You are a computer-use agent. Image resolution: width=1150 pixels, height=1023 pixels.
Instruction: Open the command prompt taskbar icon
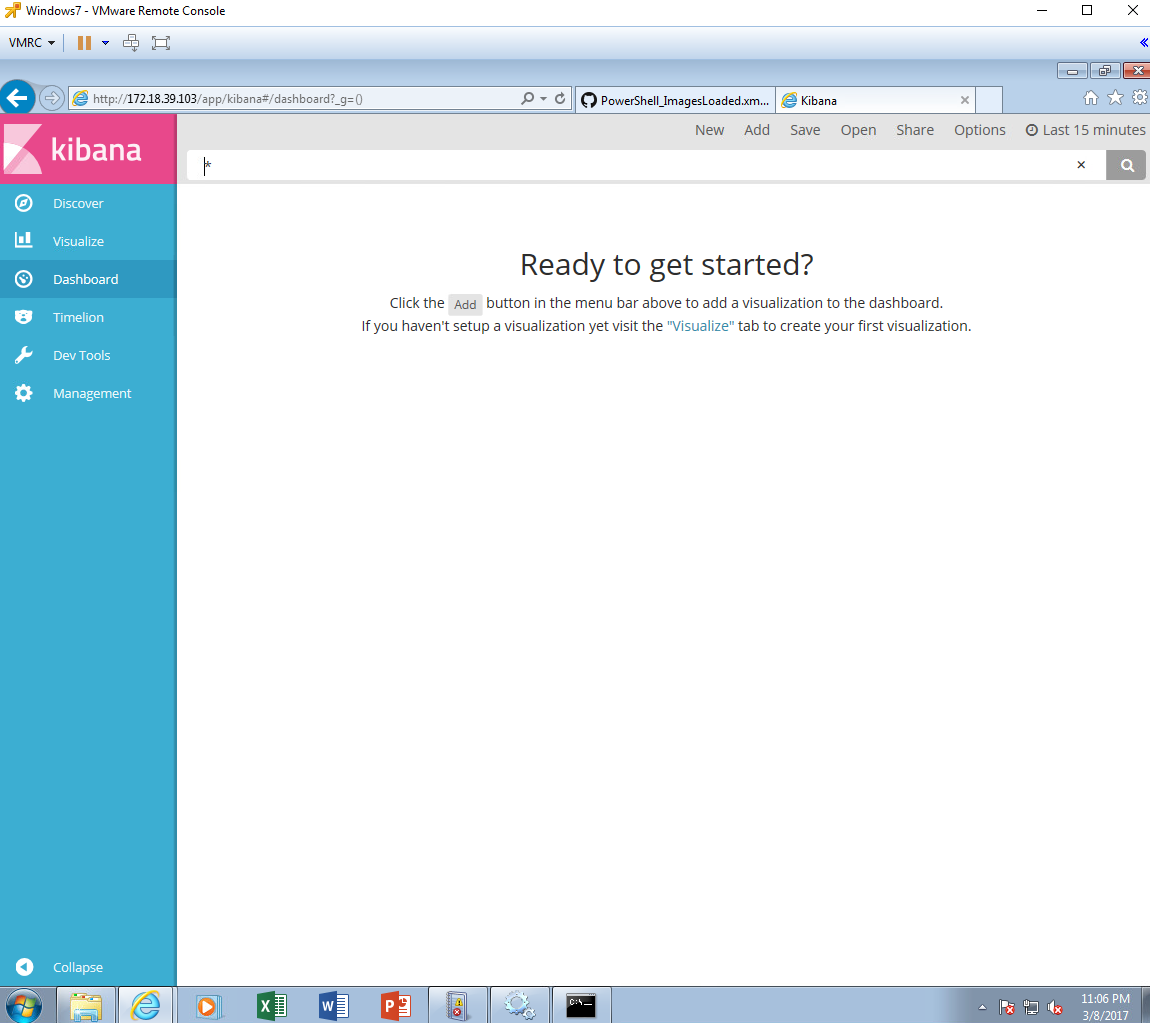click(581, 1005)
